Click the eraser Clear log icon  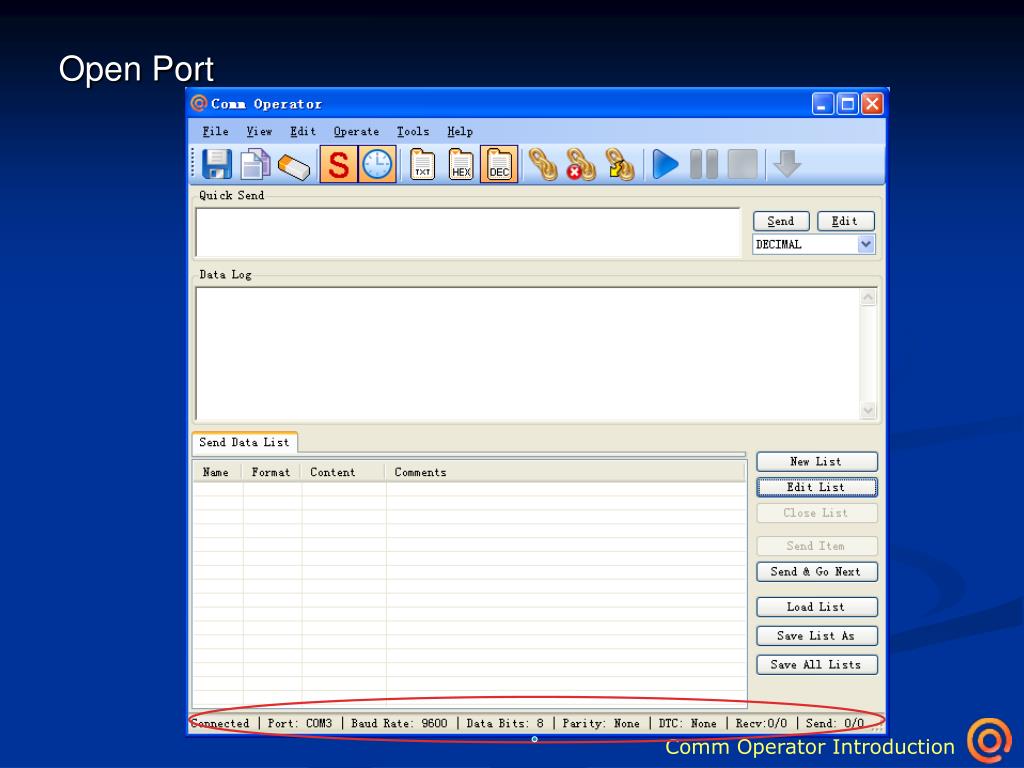tap(294, 166)
